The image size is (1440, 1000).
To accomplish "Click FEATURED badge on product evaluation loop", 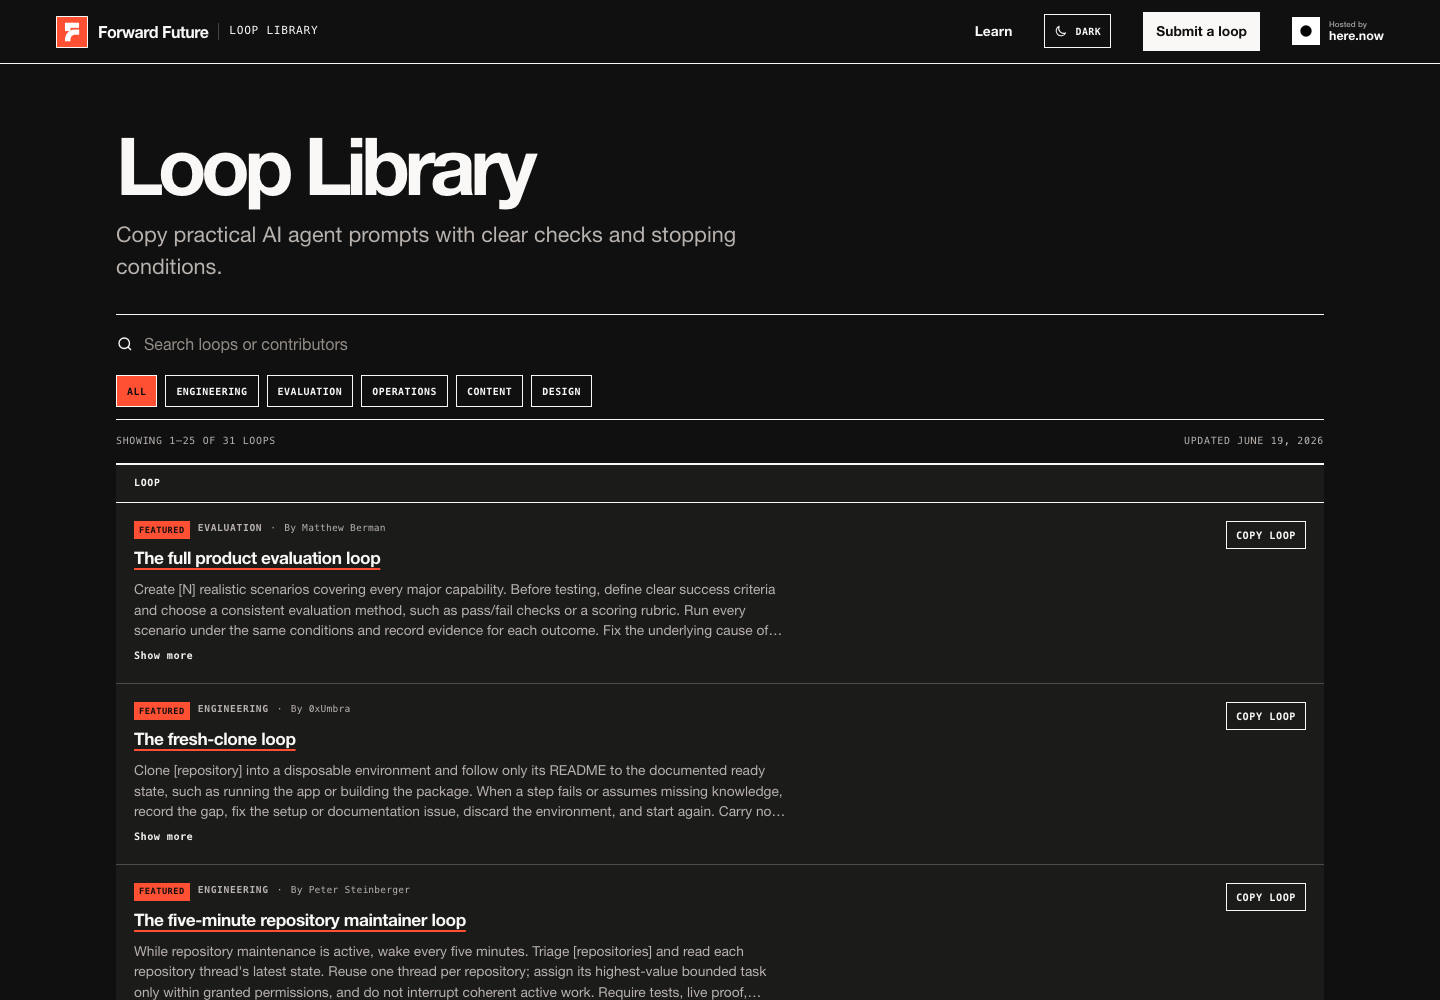I will (162, 530).
